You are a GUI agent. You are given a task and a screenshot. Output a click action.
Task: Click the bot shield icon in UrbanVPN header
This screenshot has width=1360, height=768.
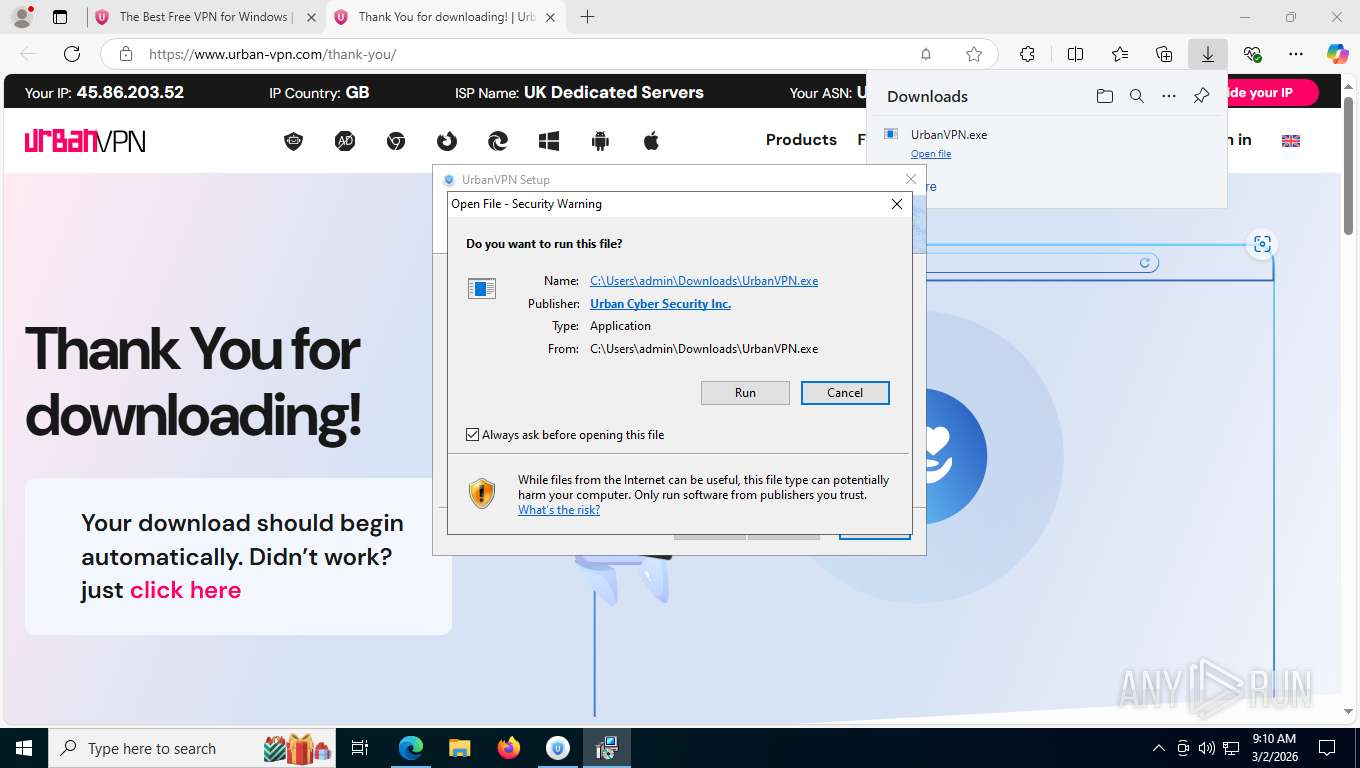point(293,141)
